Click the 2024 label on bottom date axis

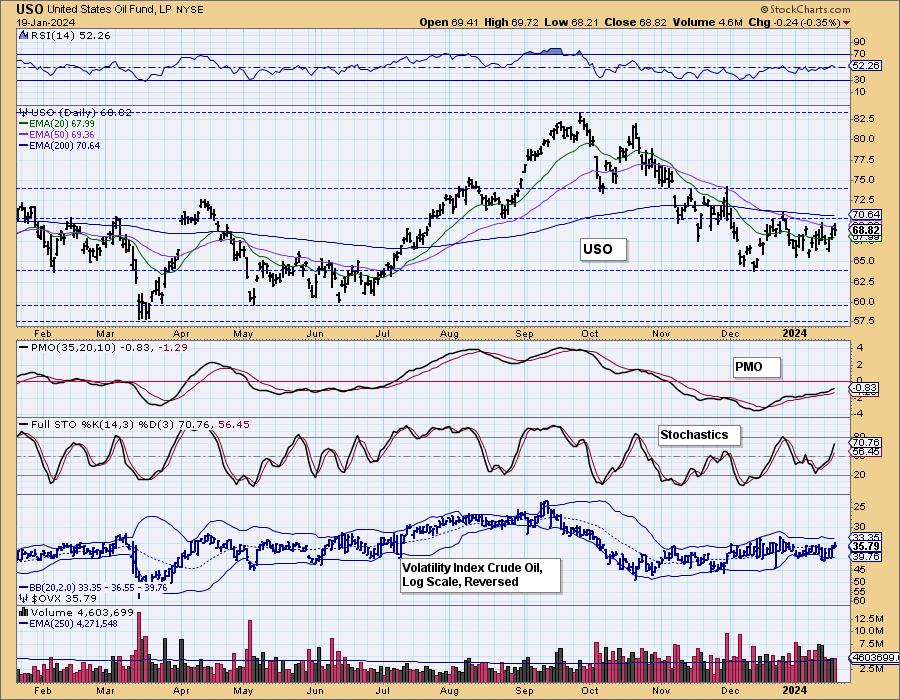click(x=795, y=690)
